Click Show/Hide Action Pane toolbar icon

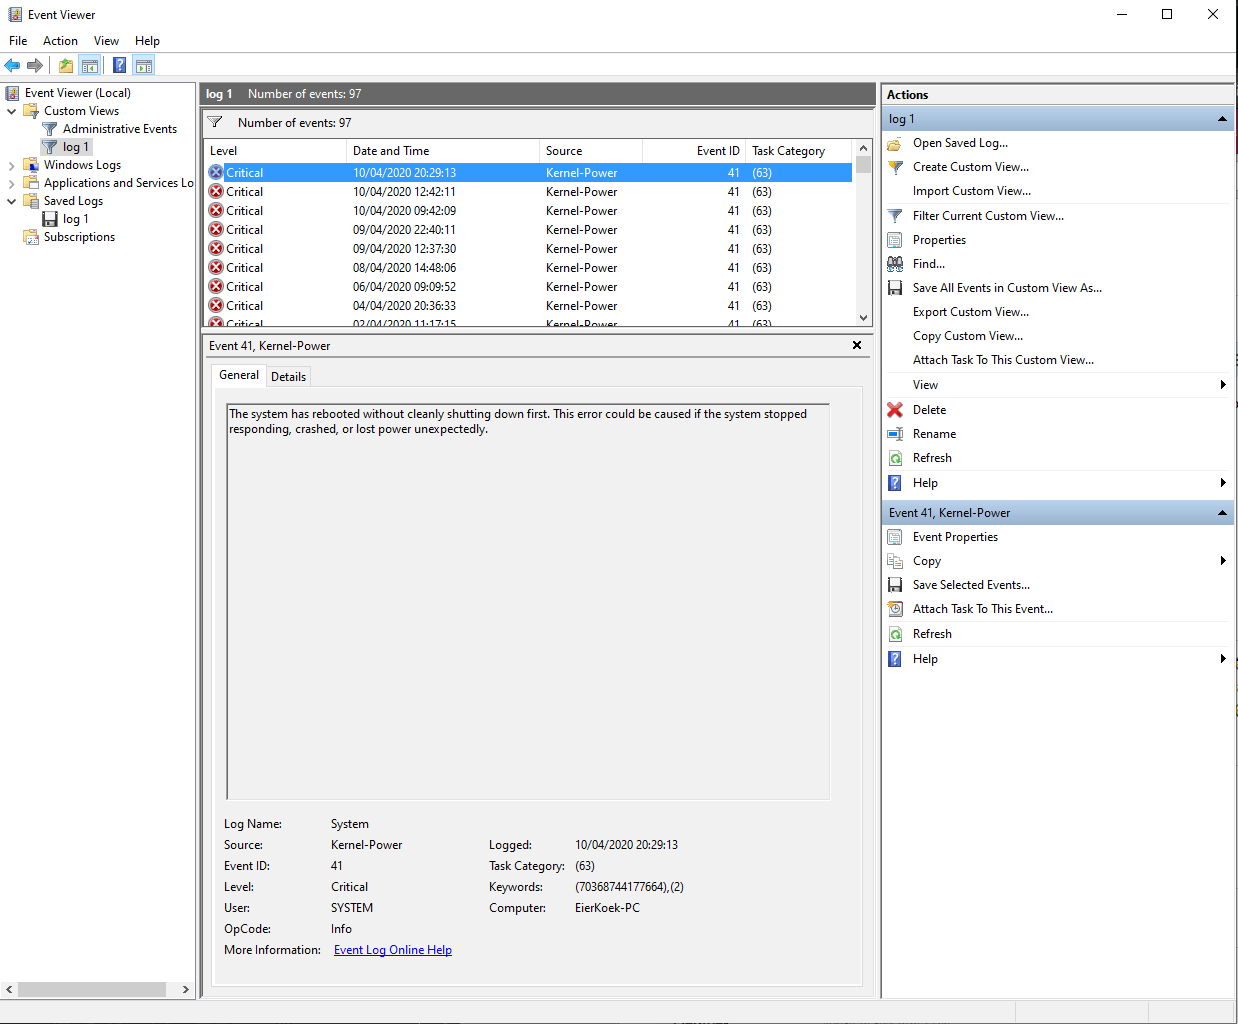[144, 66]
